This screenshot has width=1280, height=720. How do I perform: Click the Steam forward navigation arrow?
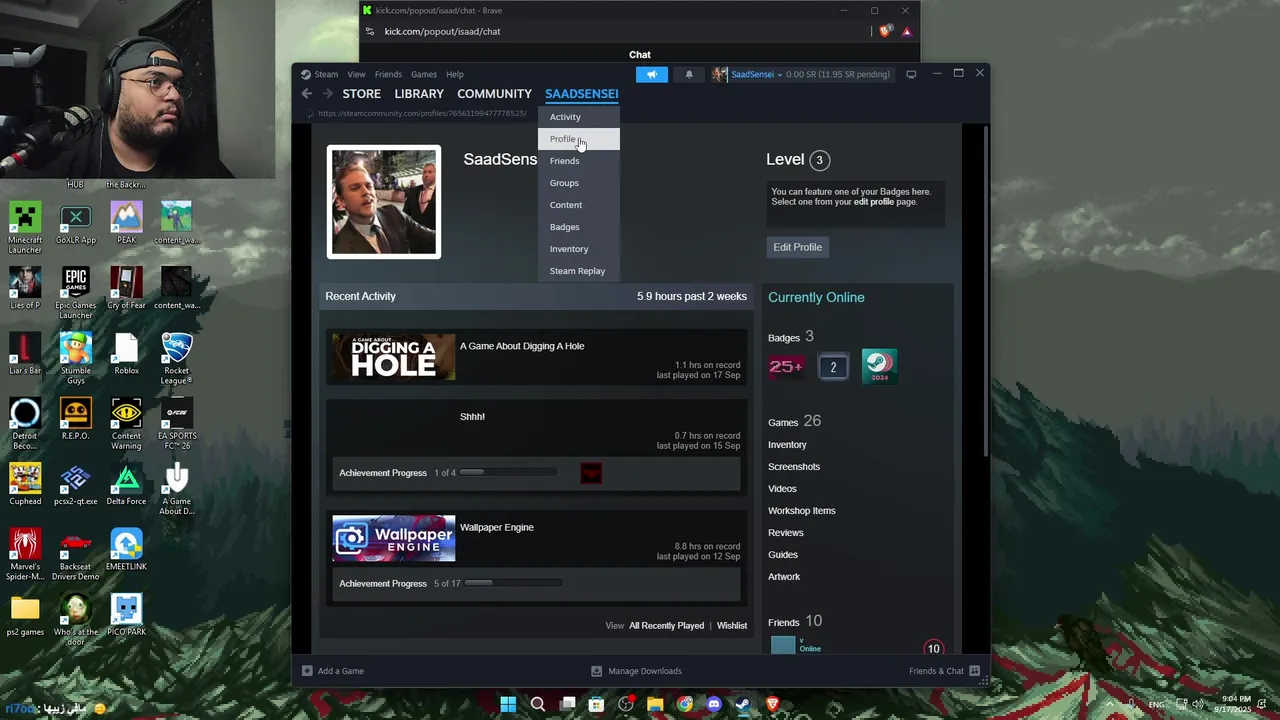click(x=327, y=94)
